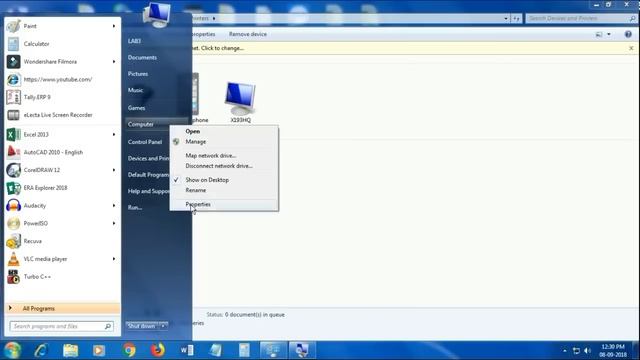Viewport: 640px width, 360px height.
Task: Open Wondershare Filmora
Action: coord(62,62)
